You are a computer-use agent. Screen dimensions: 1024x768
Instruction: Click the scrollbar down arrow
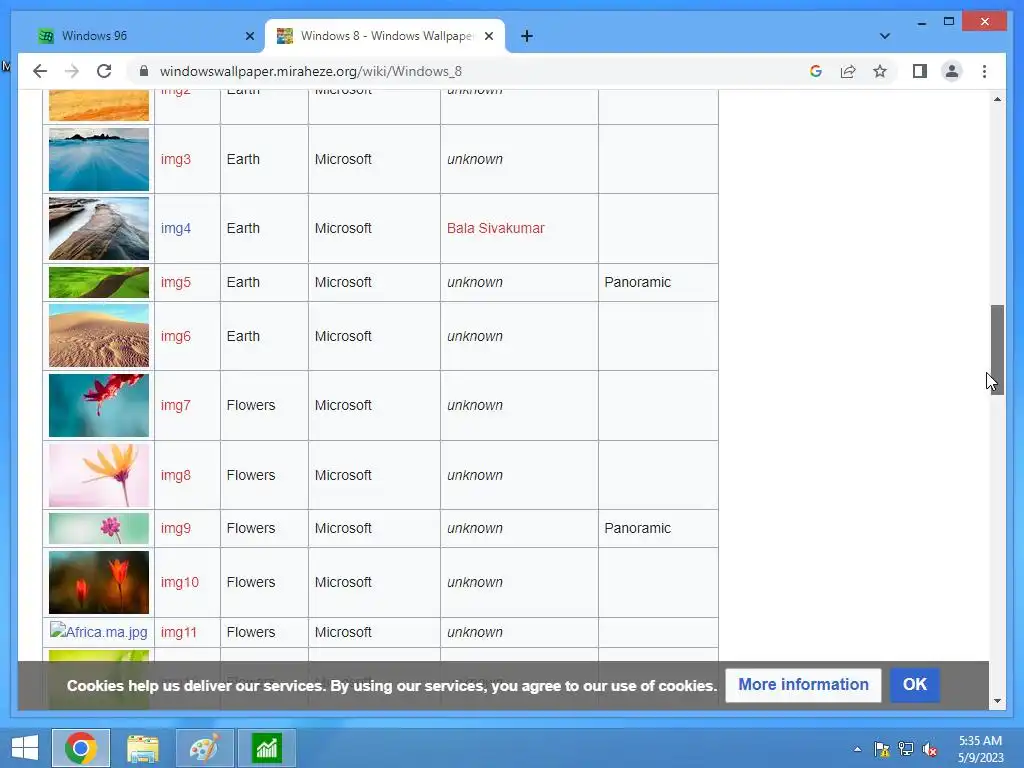[997, 701]
